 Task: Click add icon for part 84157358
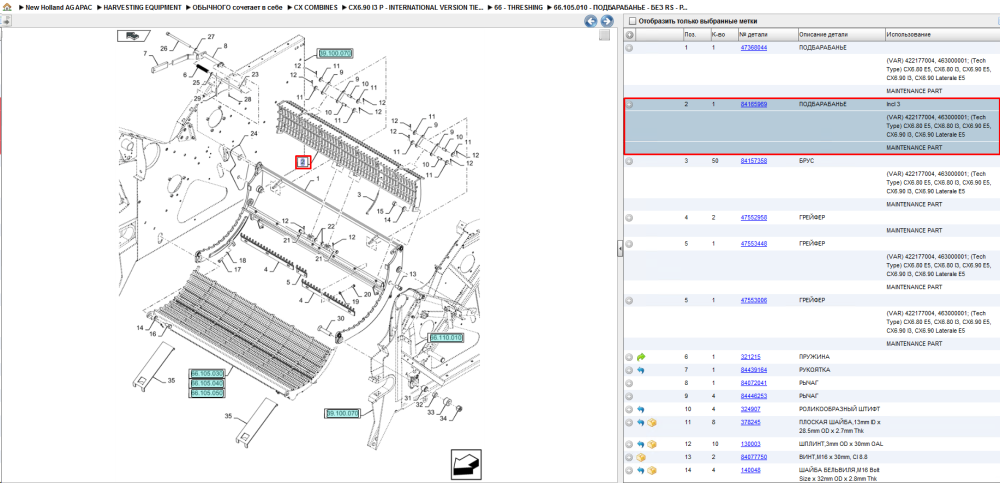pyautogui.click(x=629, y=161)
